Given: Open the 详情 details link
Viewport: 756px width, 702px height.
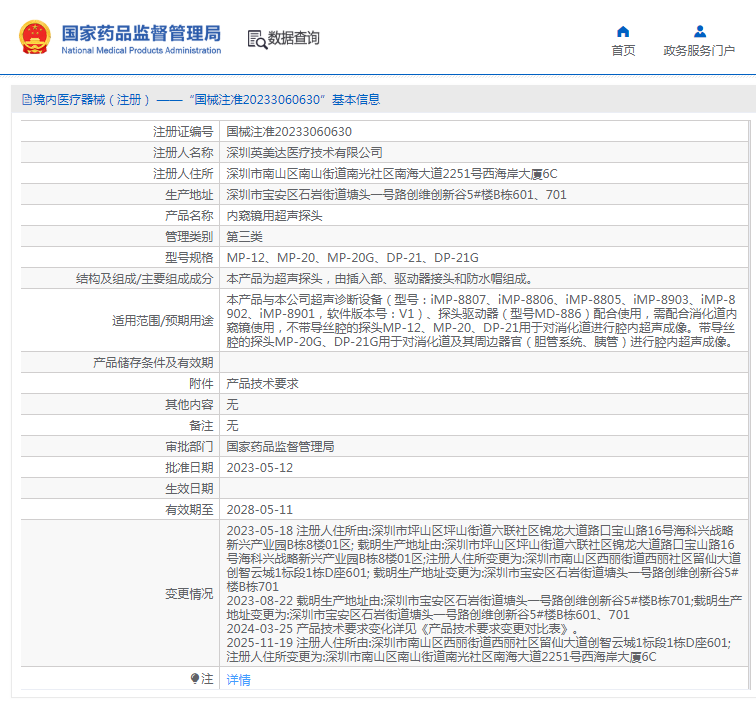Looking at the screenshot, I should 238,680.
